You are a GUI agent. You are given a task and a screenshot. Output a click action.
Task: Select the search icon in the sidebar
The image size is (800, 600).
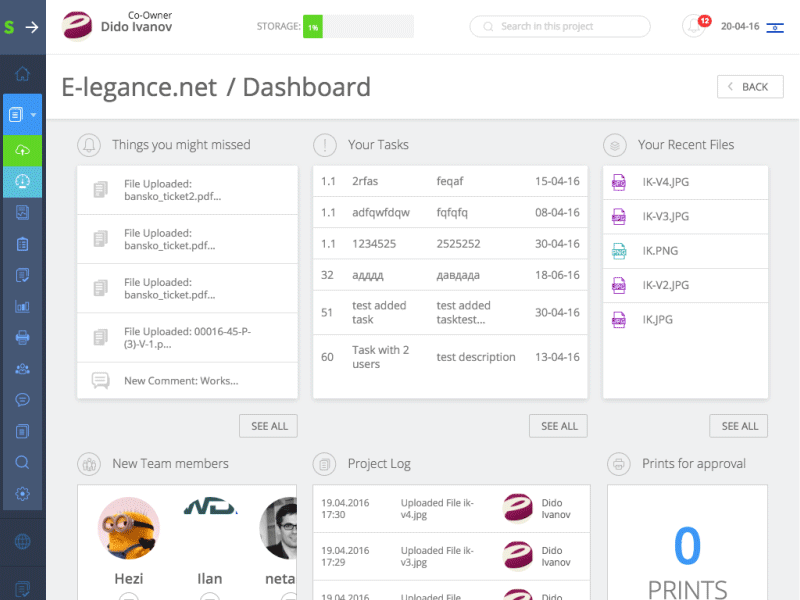tap(22, 462)
